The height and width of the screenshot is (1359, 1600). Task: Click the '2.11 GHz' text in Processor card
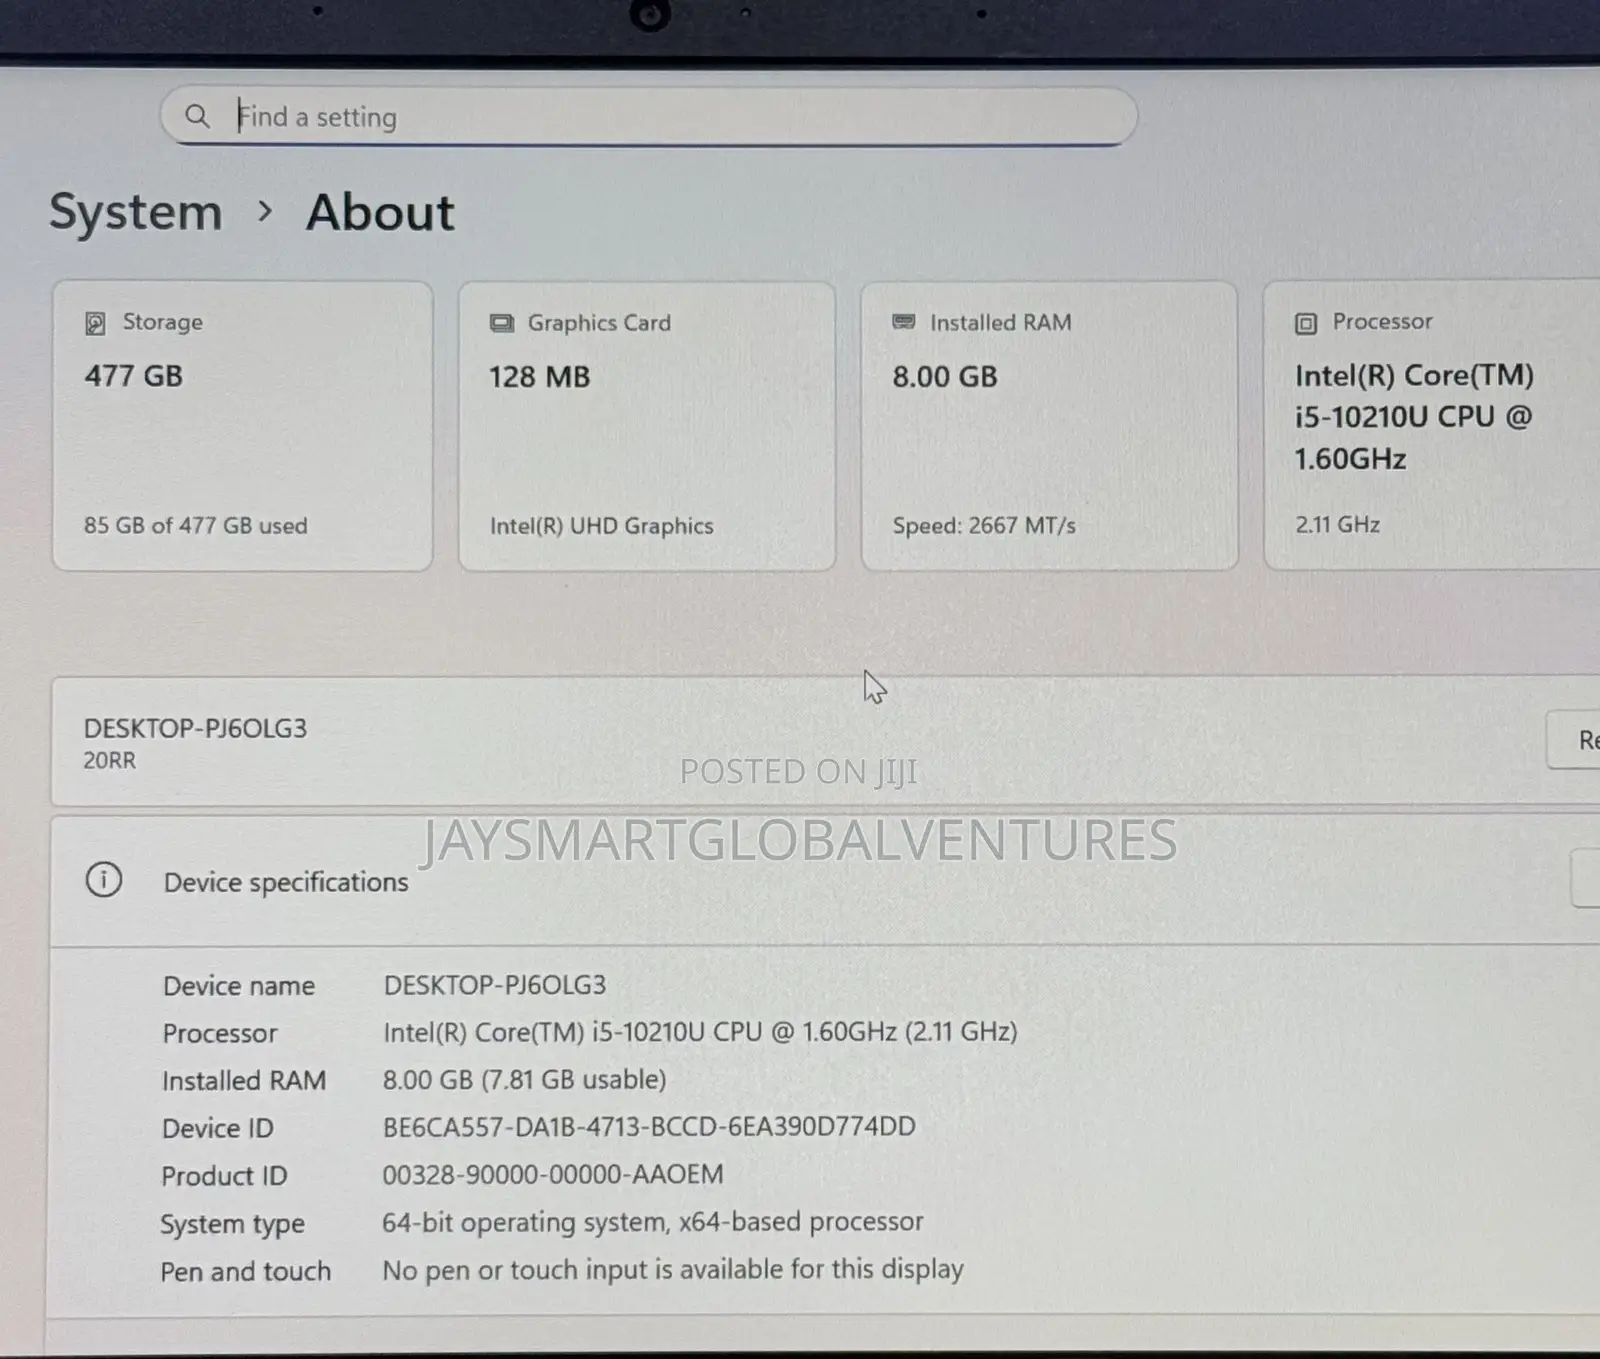point(1338,524)
